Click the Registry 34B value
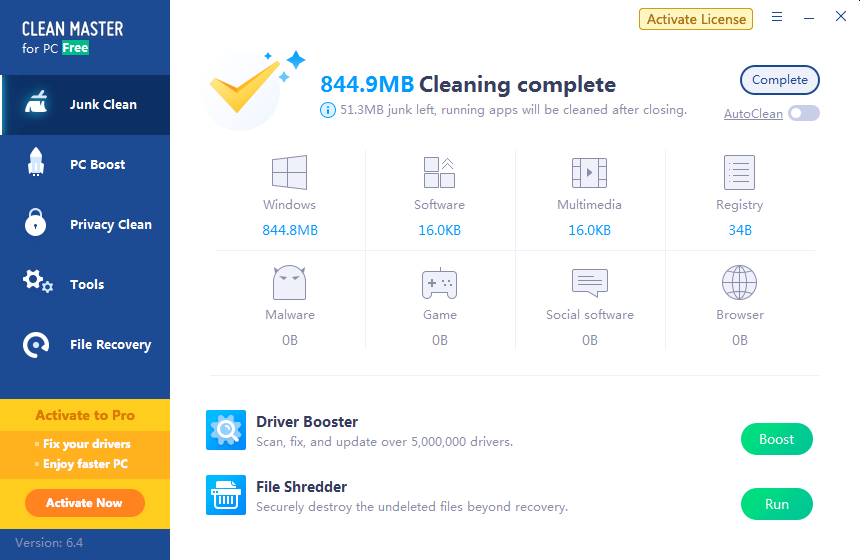This screenshot has height=560, width=860. point(740,230)
